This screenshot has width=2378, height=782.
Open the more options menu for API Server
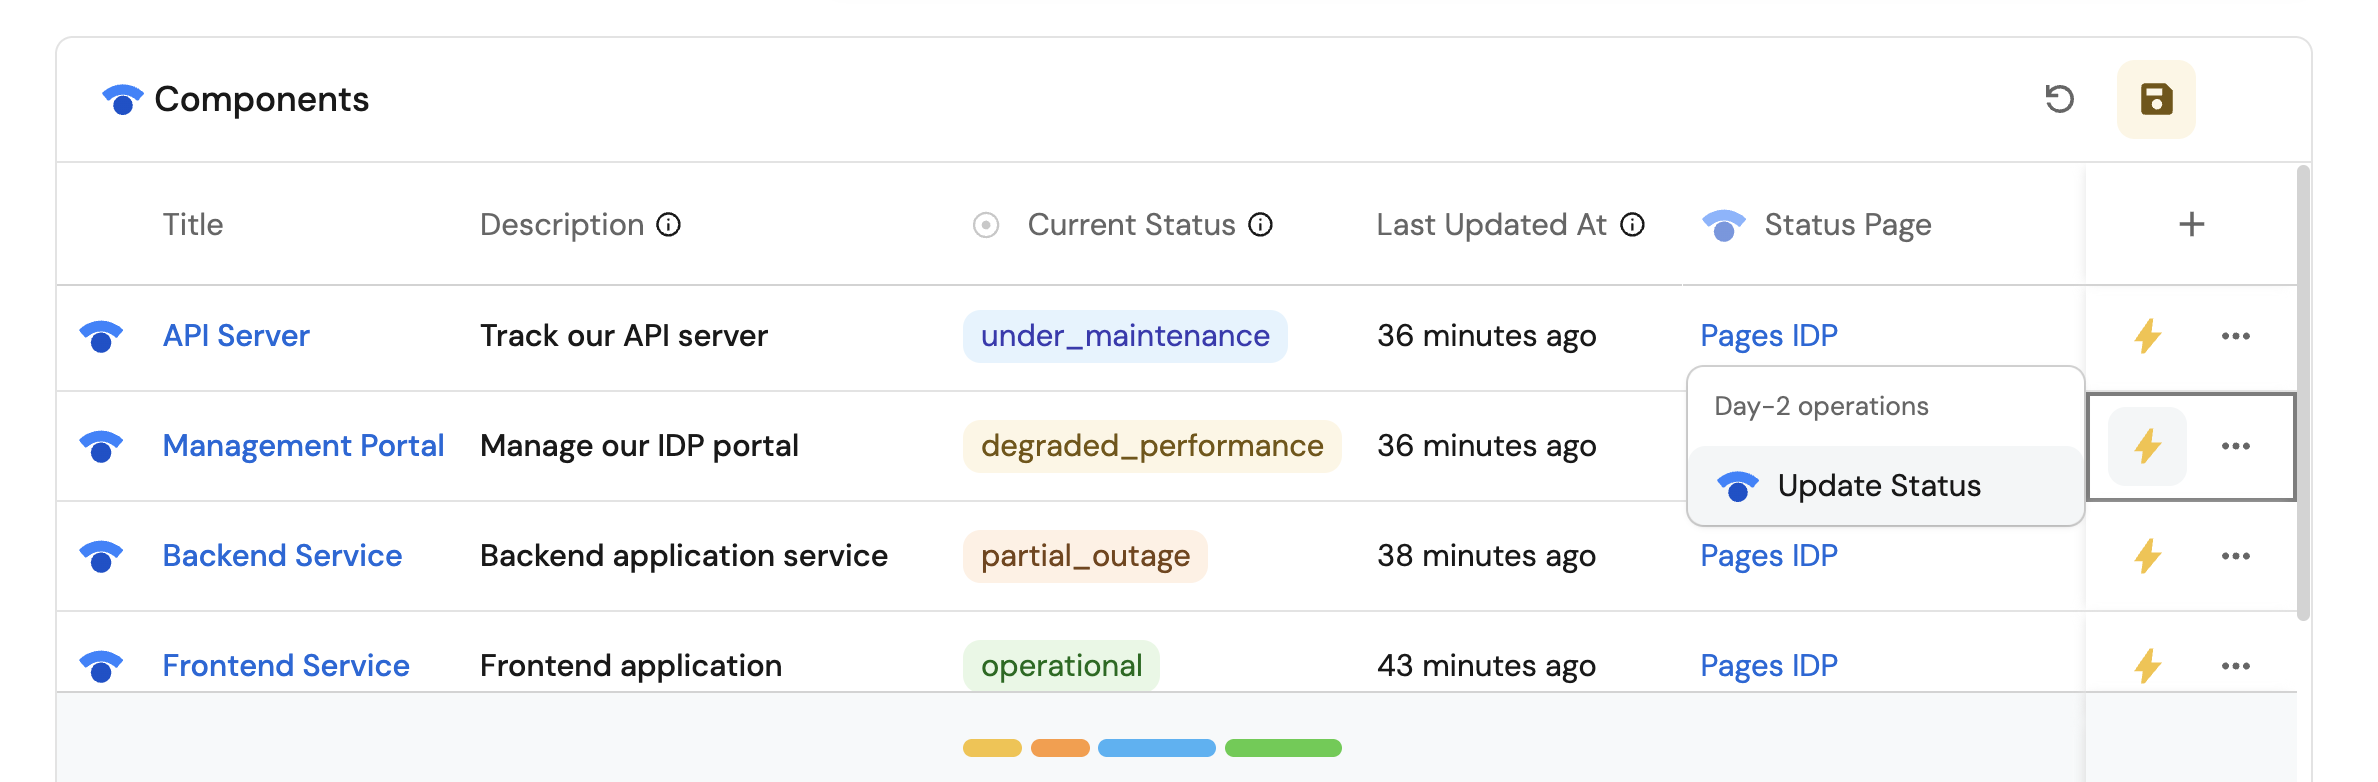pyautogui.click(x=2235, y=336)
